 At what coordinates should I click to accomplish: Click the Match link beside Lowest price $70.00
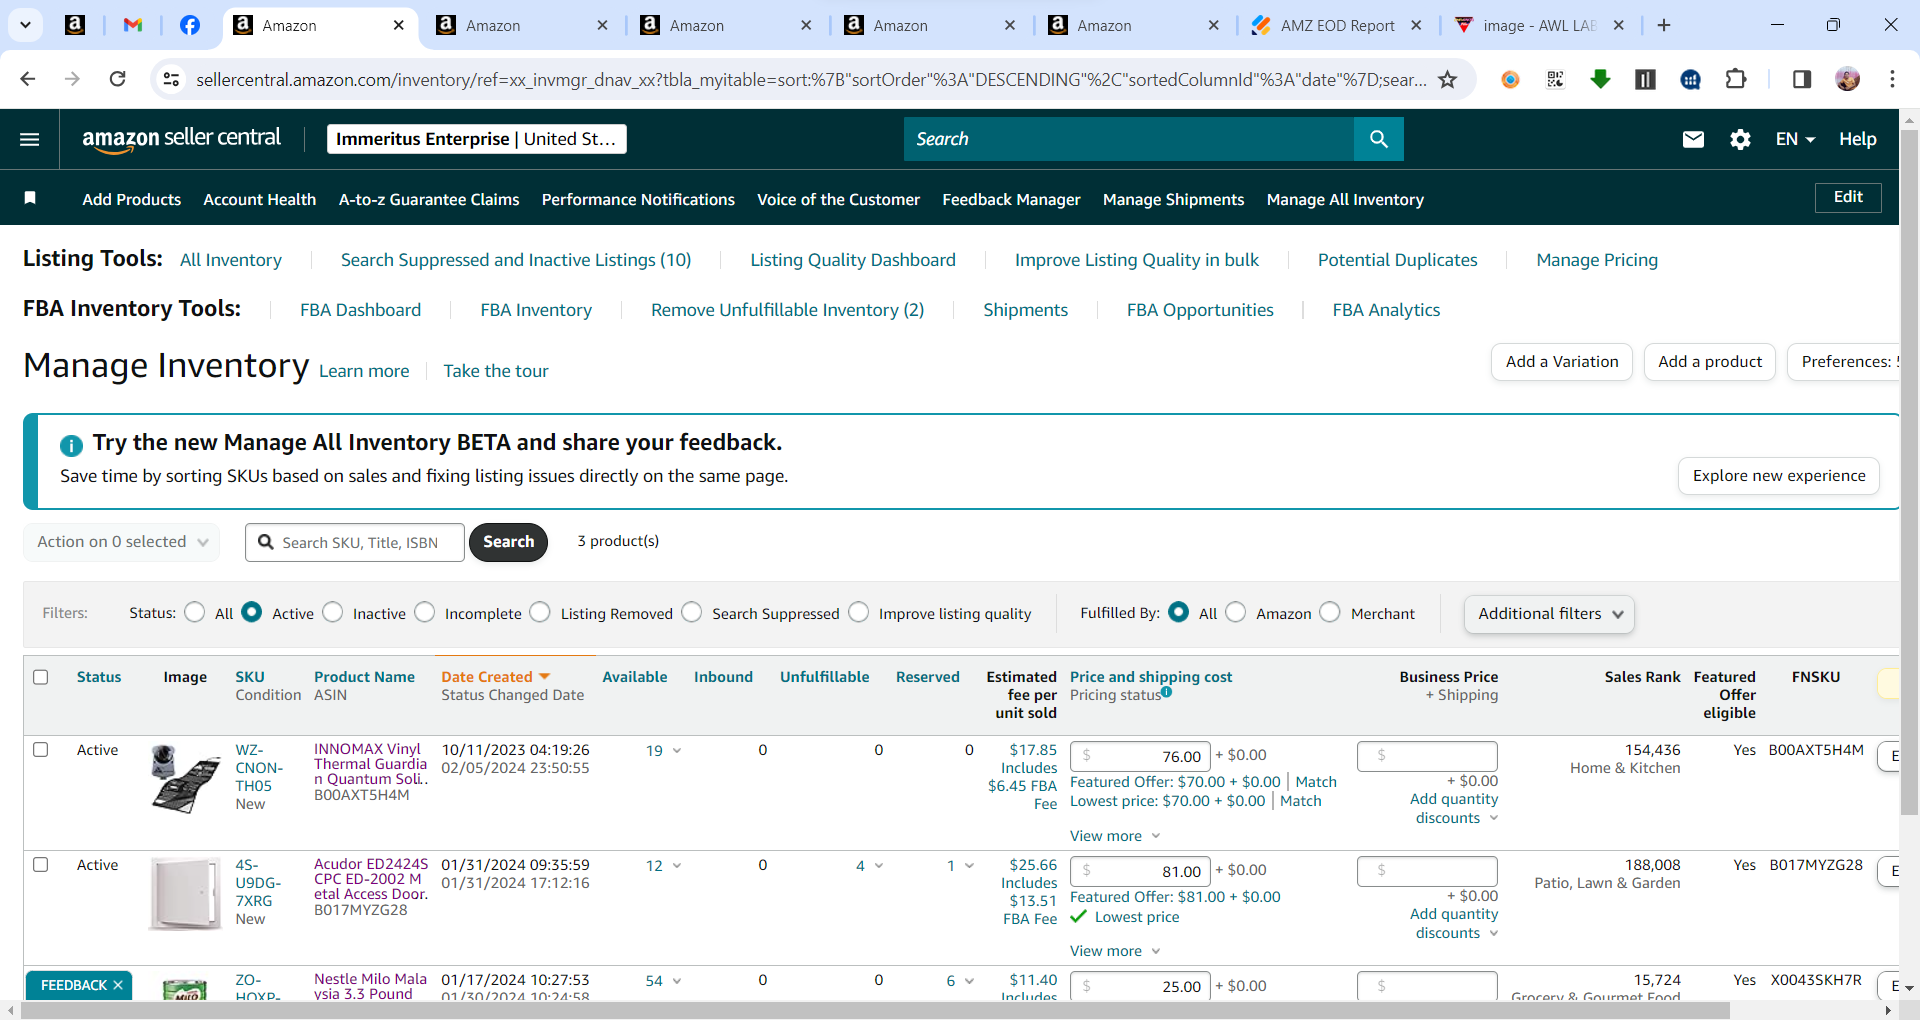1300,801
